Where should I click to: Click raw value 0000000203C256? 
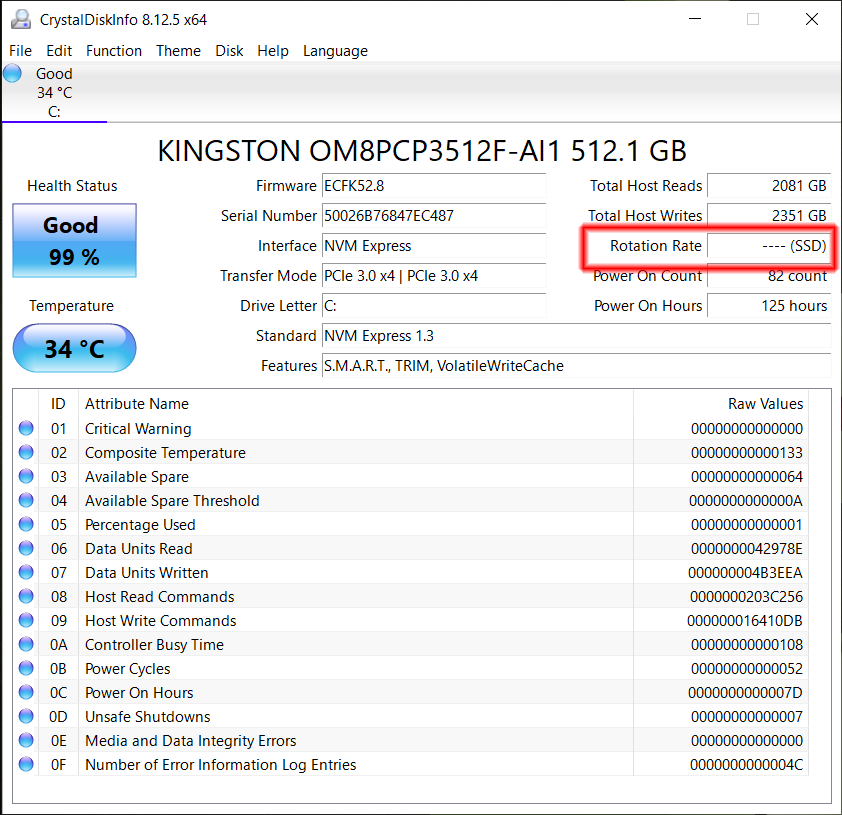pos(746,596)
